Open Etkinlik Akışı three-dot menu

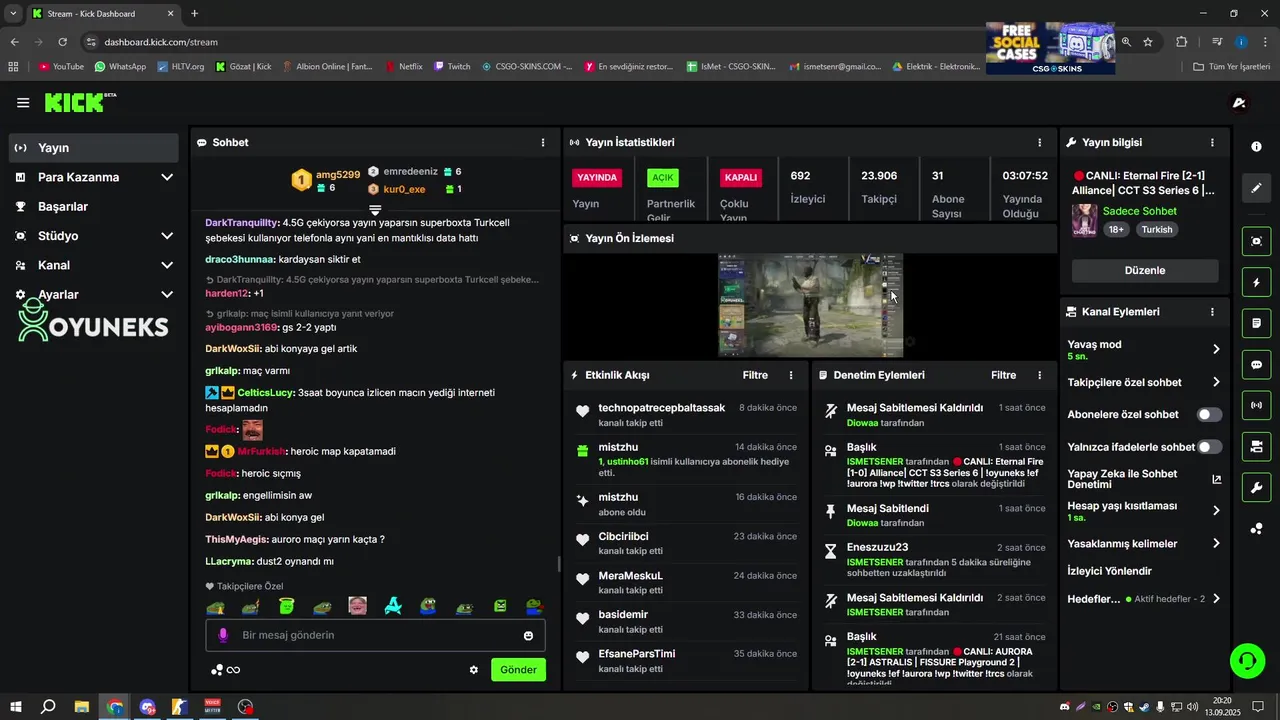tap(791, 375)
